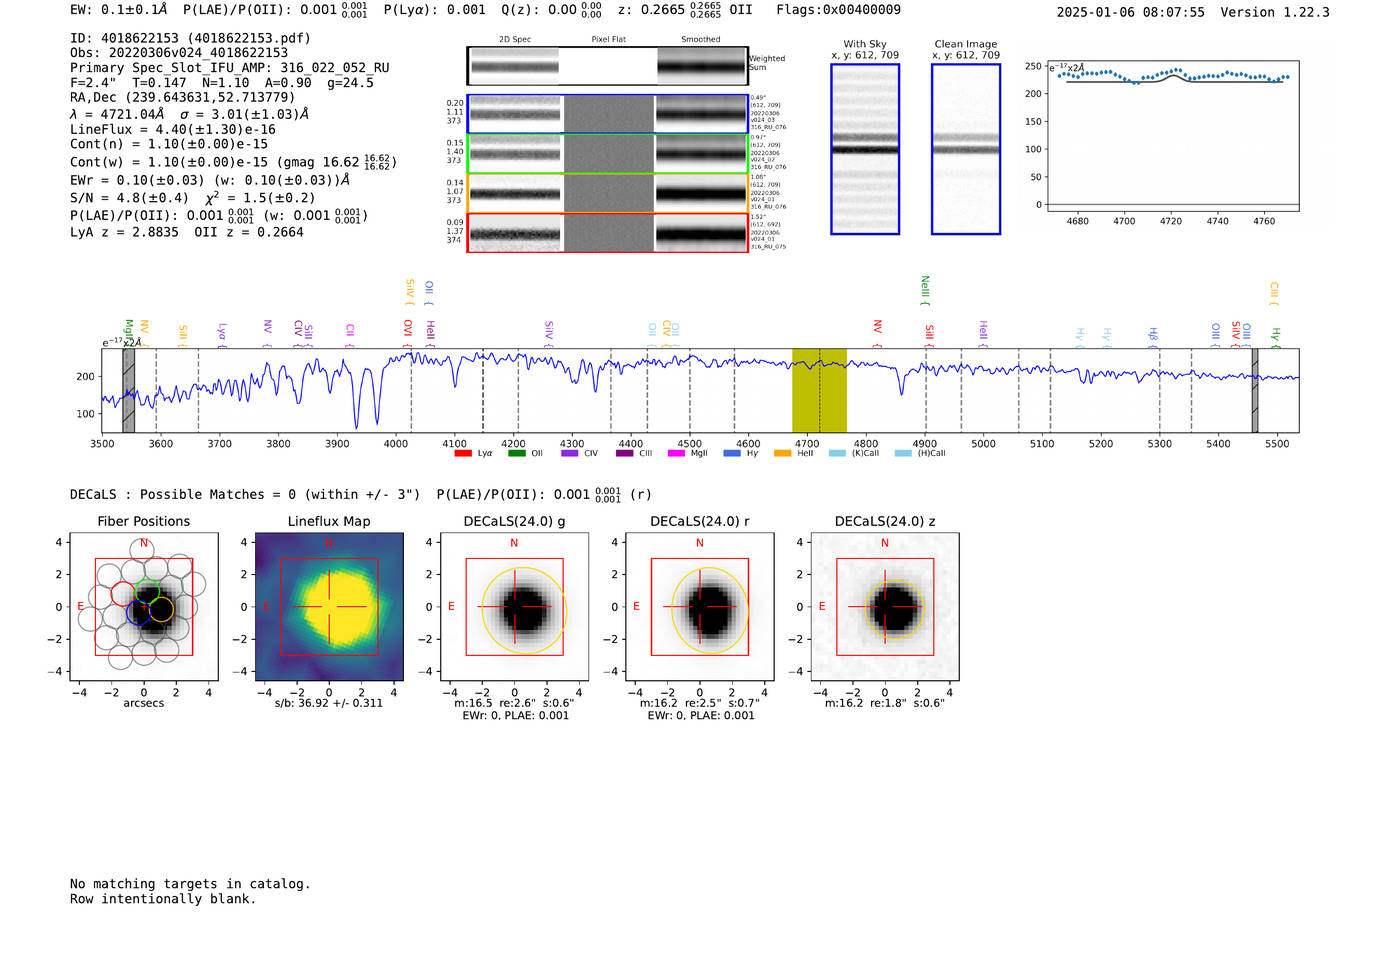This screenshot has height=953, width=1400.
Task: Open the Lineflux Map image
Action: click(329, 606)
